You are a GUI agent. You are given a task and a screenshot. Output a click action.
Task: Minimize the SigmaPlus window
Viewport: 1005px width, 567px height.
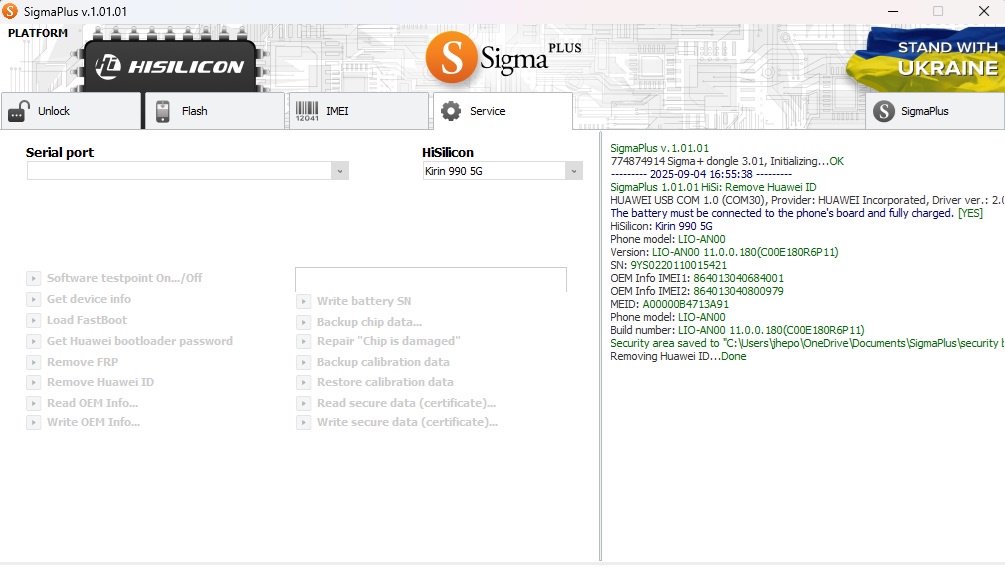(893, 12)
